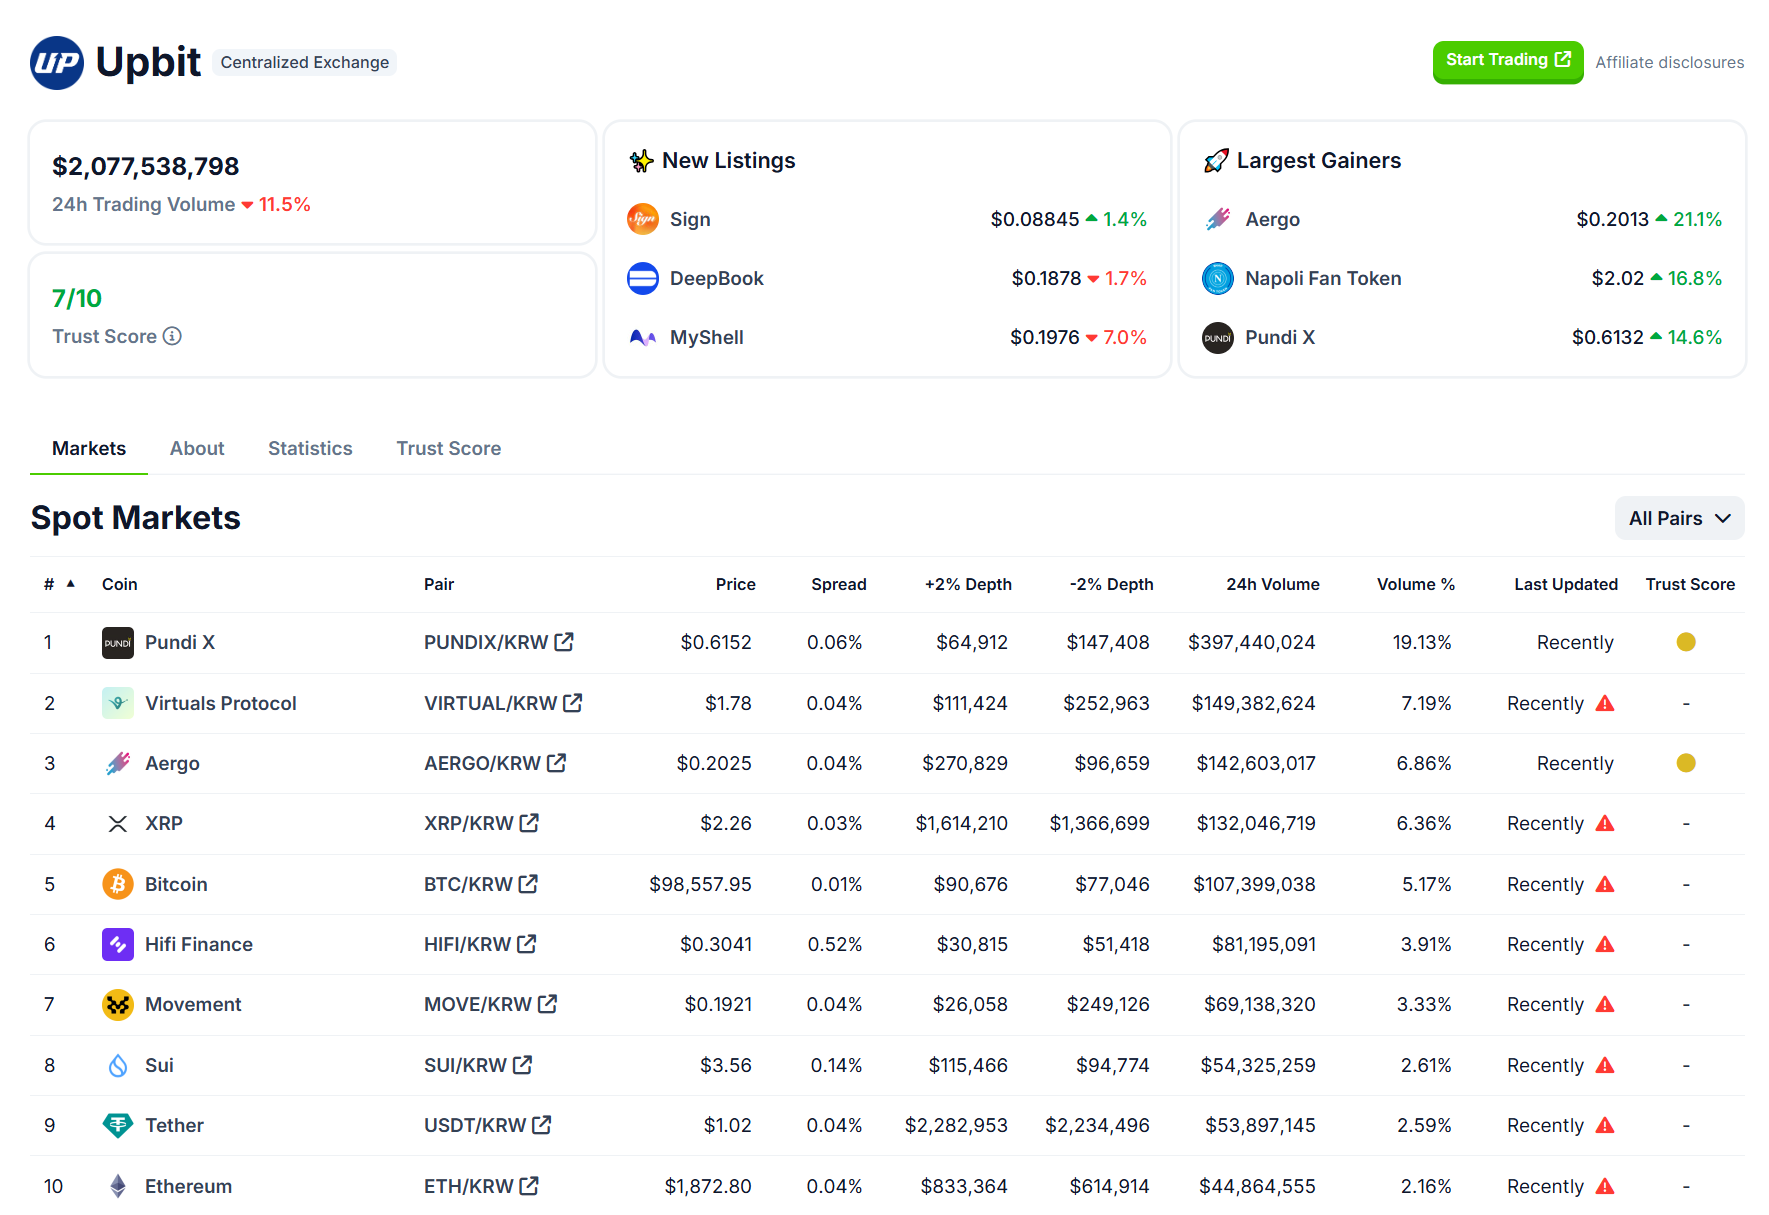1769x1215 pixels.
Task: Click the Centralized Exchange badge
Action: 304,62
